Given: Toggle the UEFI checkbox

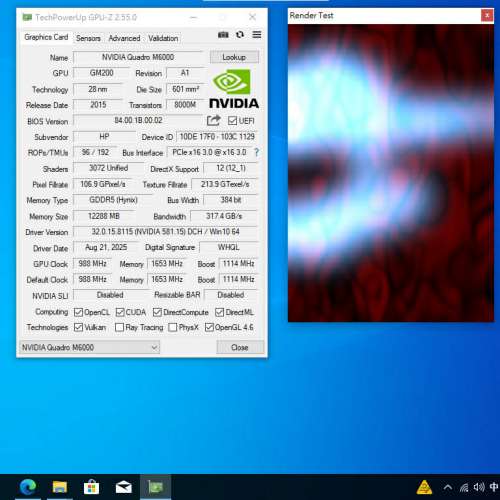Looking at the screenshot, I should 232,121.
